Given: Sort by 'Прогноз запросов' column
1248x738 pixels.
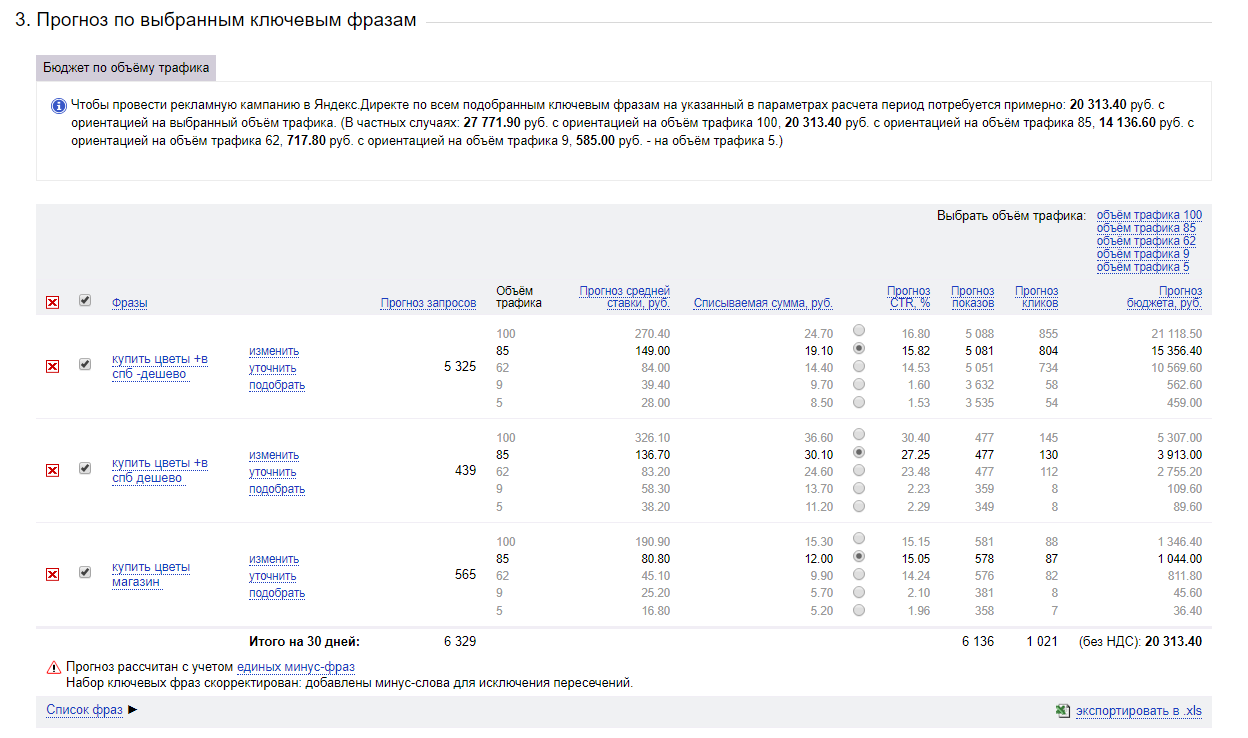Looking at the screenshot, I should coord(428,303).
